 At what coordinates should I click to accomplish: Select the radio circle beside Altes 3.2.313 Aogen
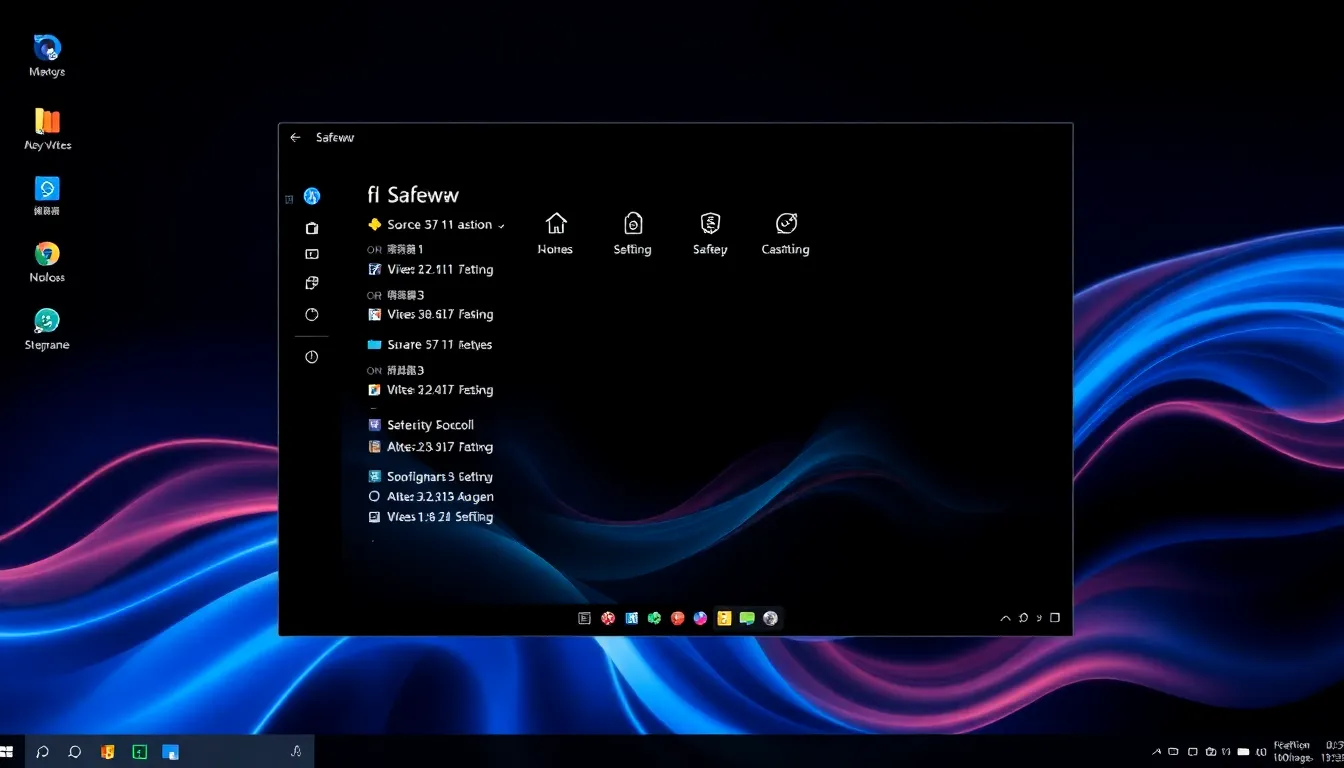click(x=375, y=496)
